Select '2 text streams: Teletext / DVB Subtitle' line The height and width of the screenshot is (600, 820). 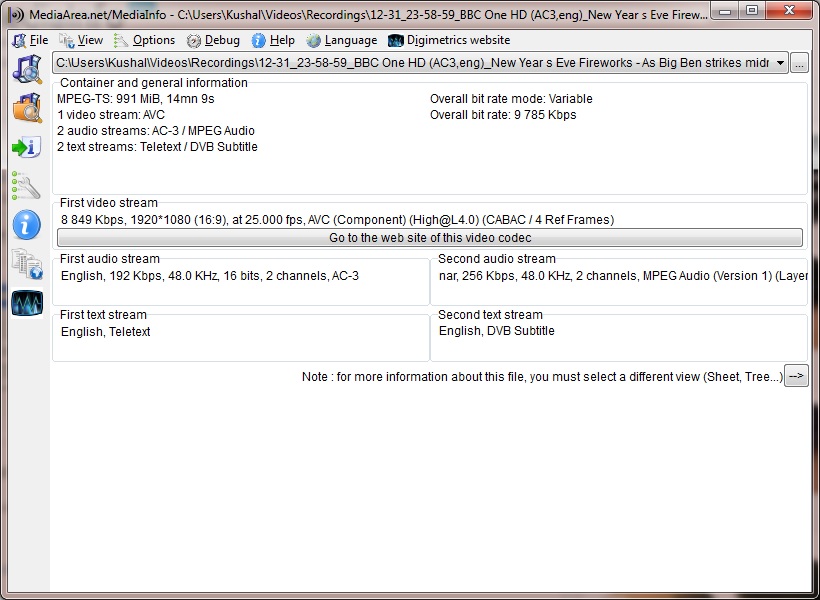point(157,147)
